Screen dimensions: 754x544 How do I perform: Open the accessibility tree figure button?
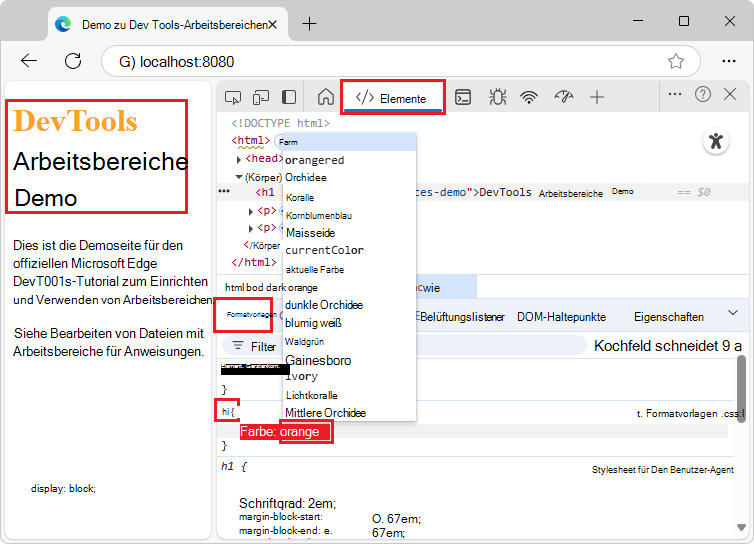pyautogui.click(x=716, y=141)
